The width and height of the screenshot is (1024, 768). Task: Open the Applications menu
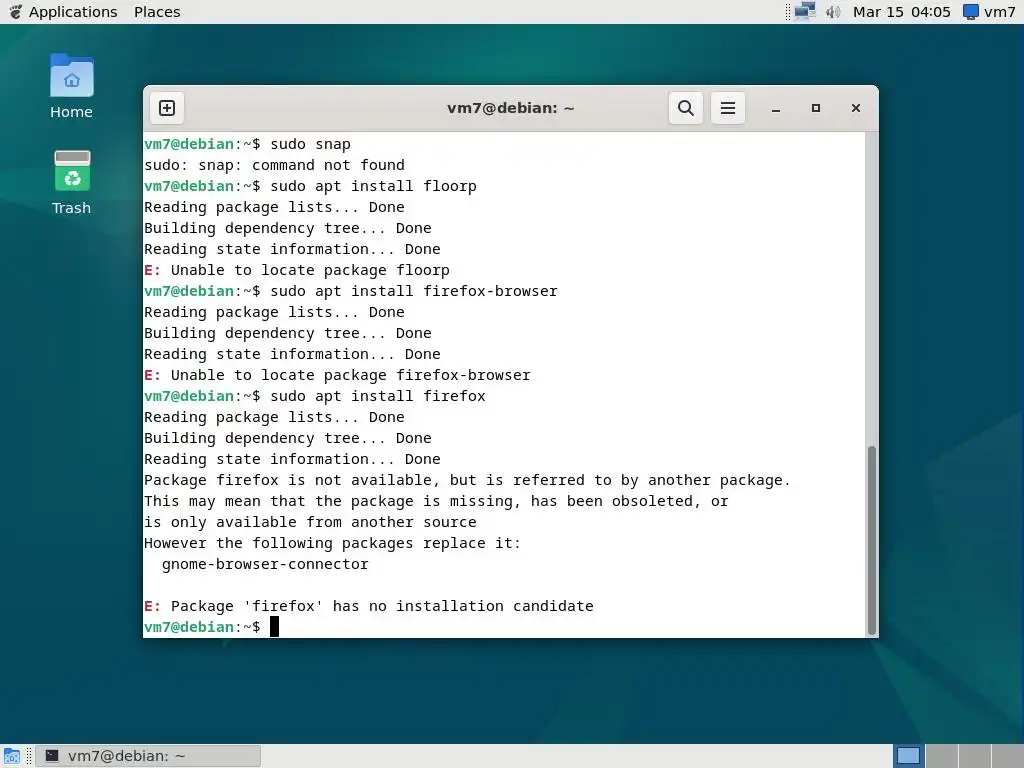click(73, 12)
